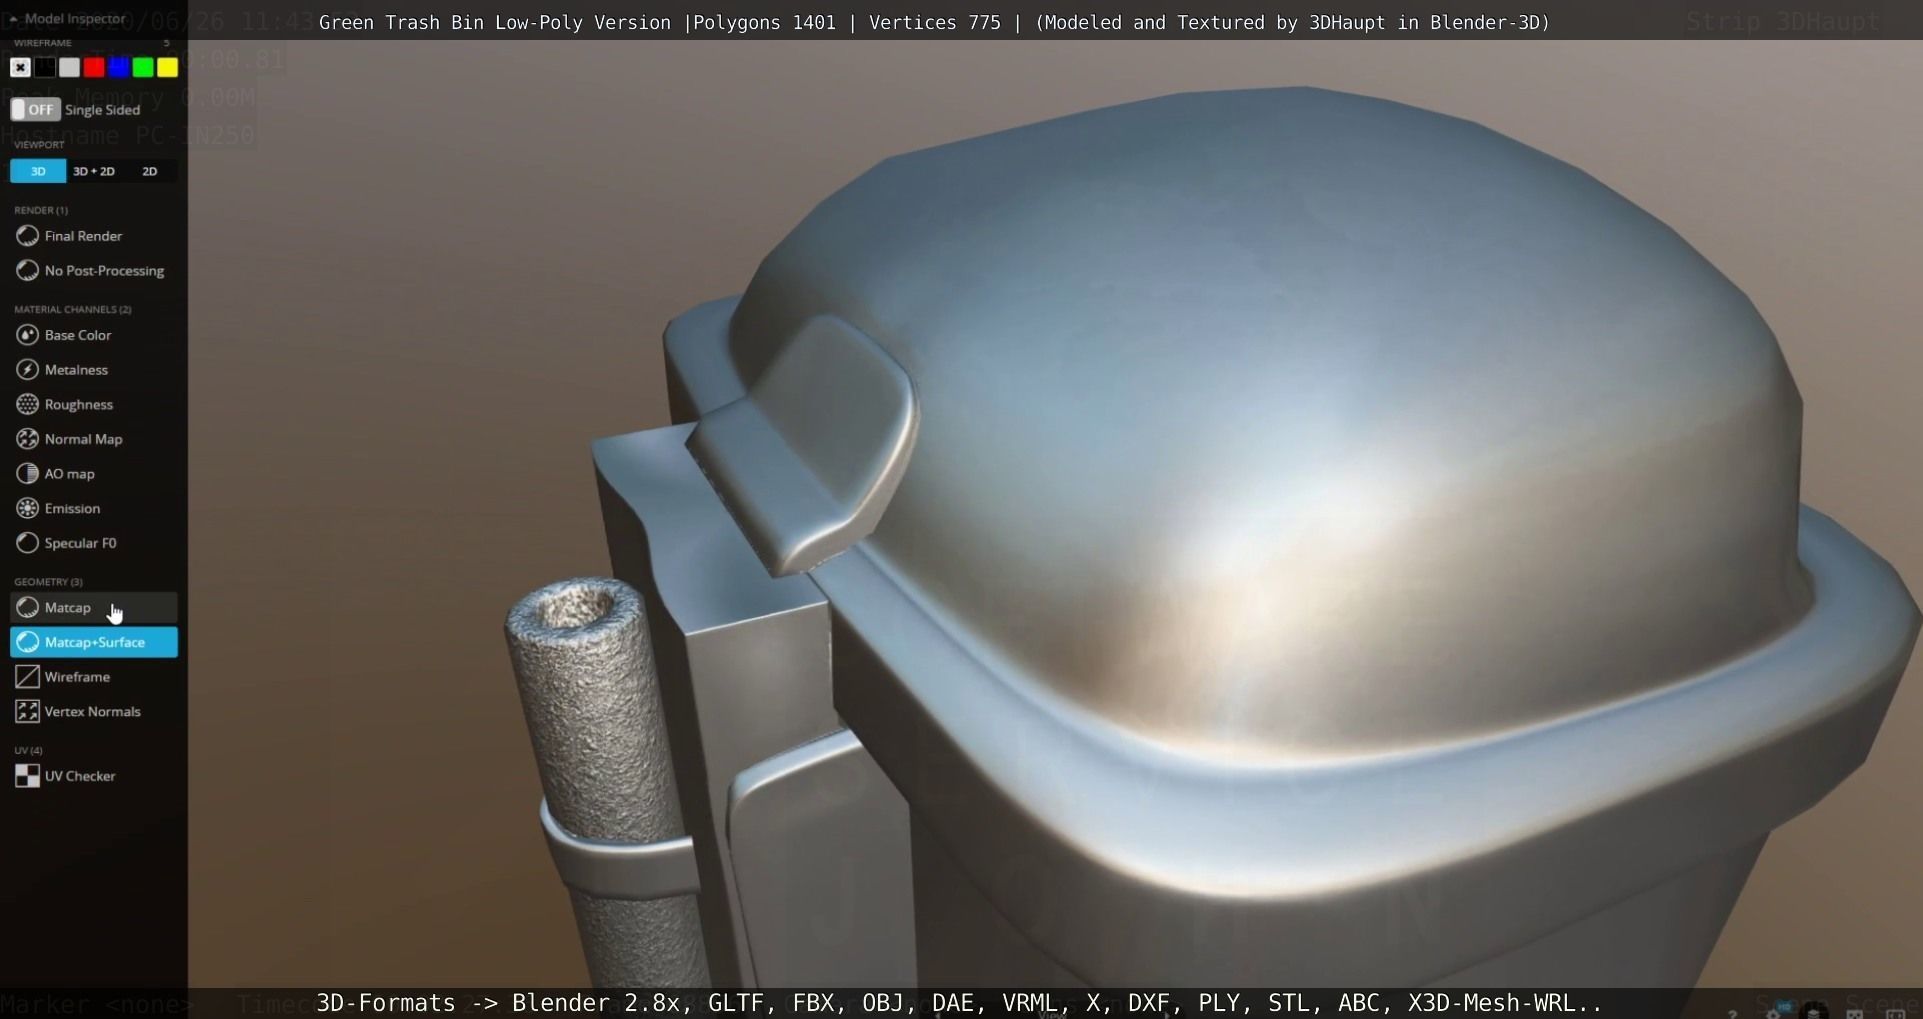Screen dimensions: 1923x1019
Task: Click the UV (4) section header
Action: 28,750
